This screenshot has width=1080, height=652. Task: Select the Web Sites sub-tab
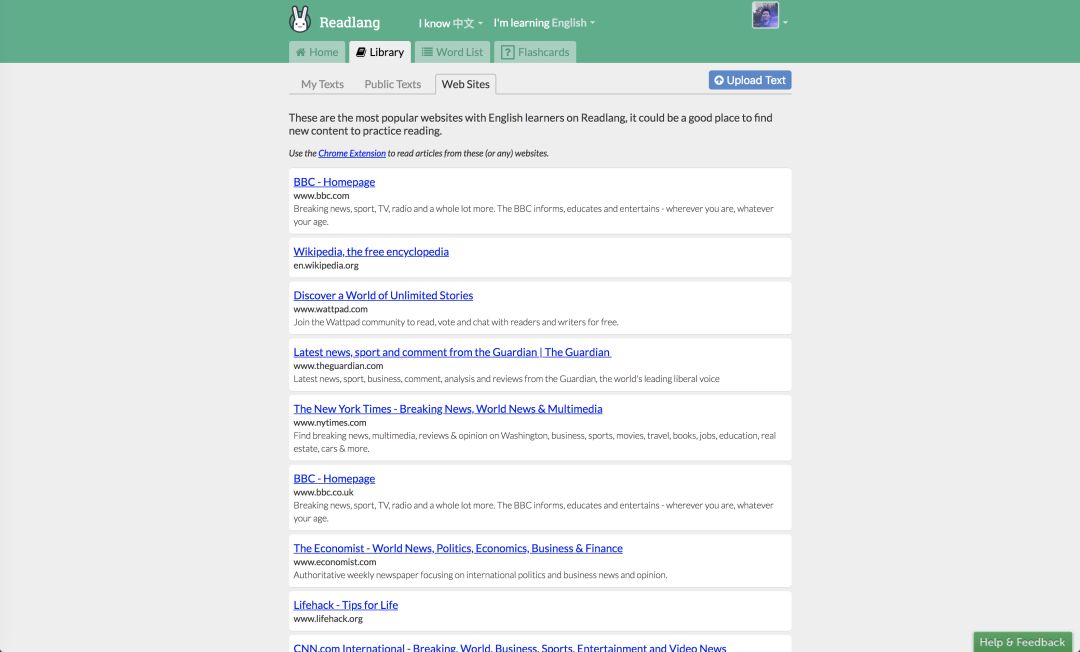click(x=466, y=84)
